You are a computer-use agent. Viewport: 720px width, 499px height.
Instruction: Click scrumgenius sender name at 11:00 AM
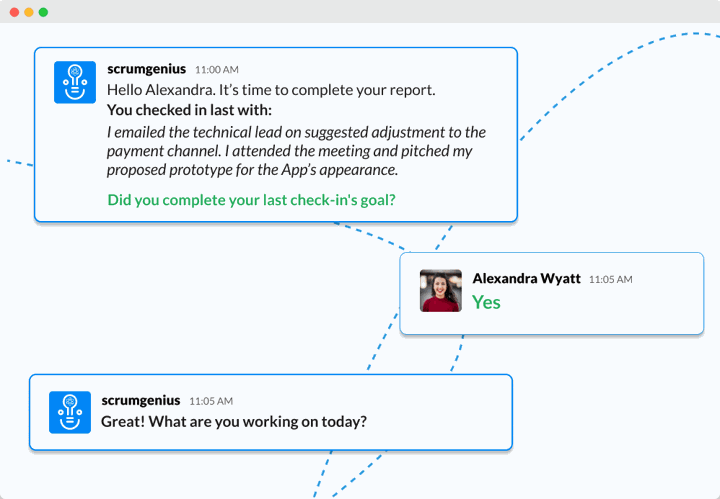(146, 69)
